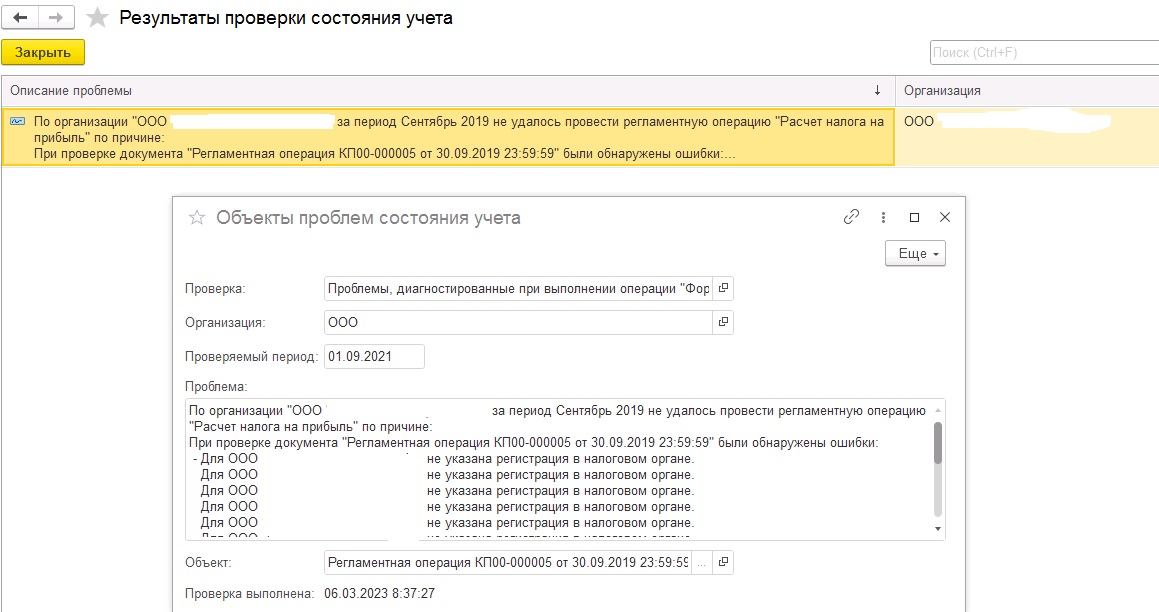Screen dimensions: 1159x612
Task: Add results page to favorites with star
Action: pyautogui.click(x=97, y=18)
